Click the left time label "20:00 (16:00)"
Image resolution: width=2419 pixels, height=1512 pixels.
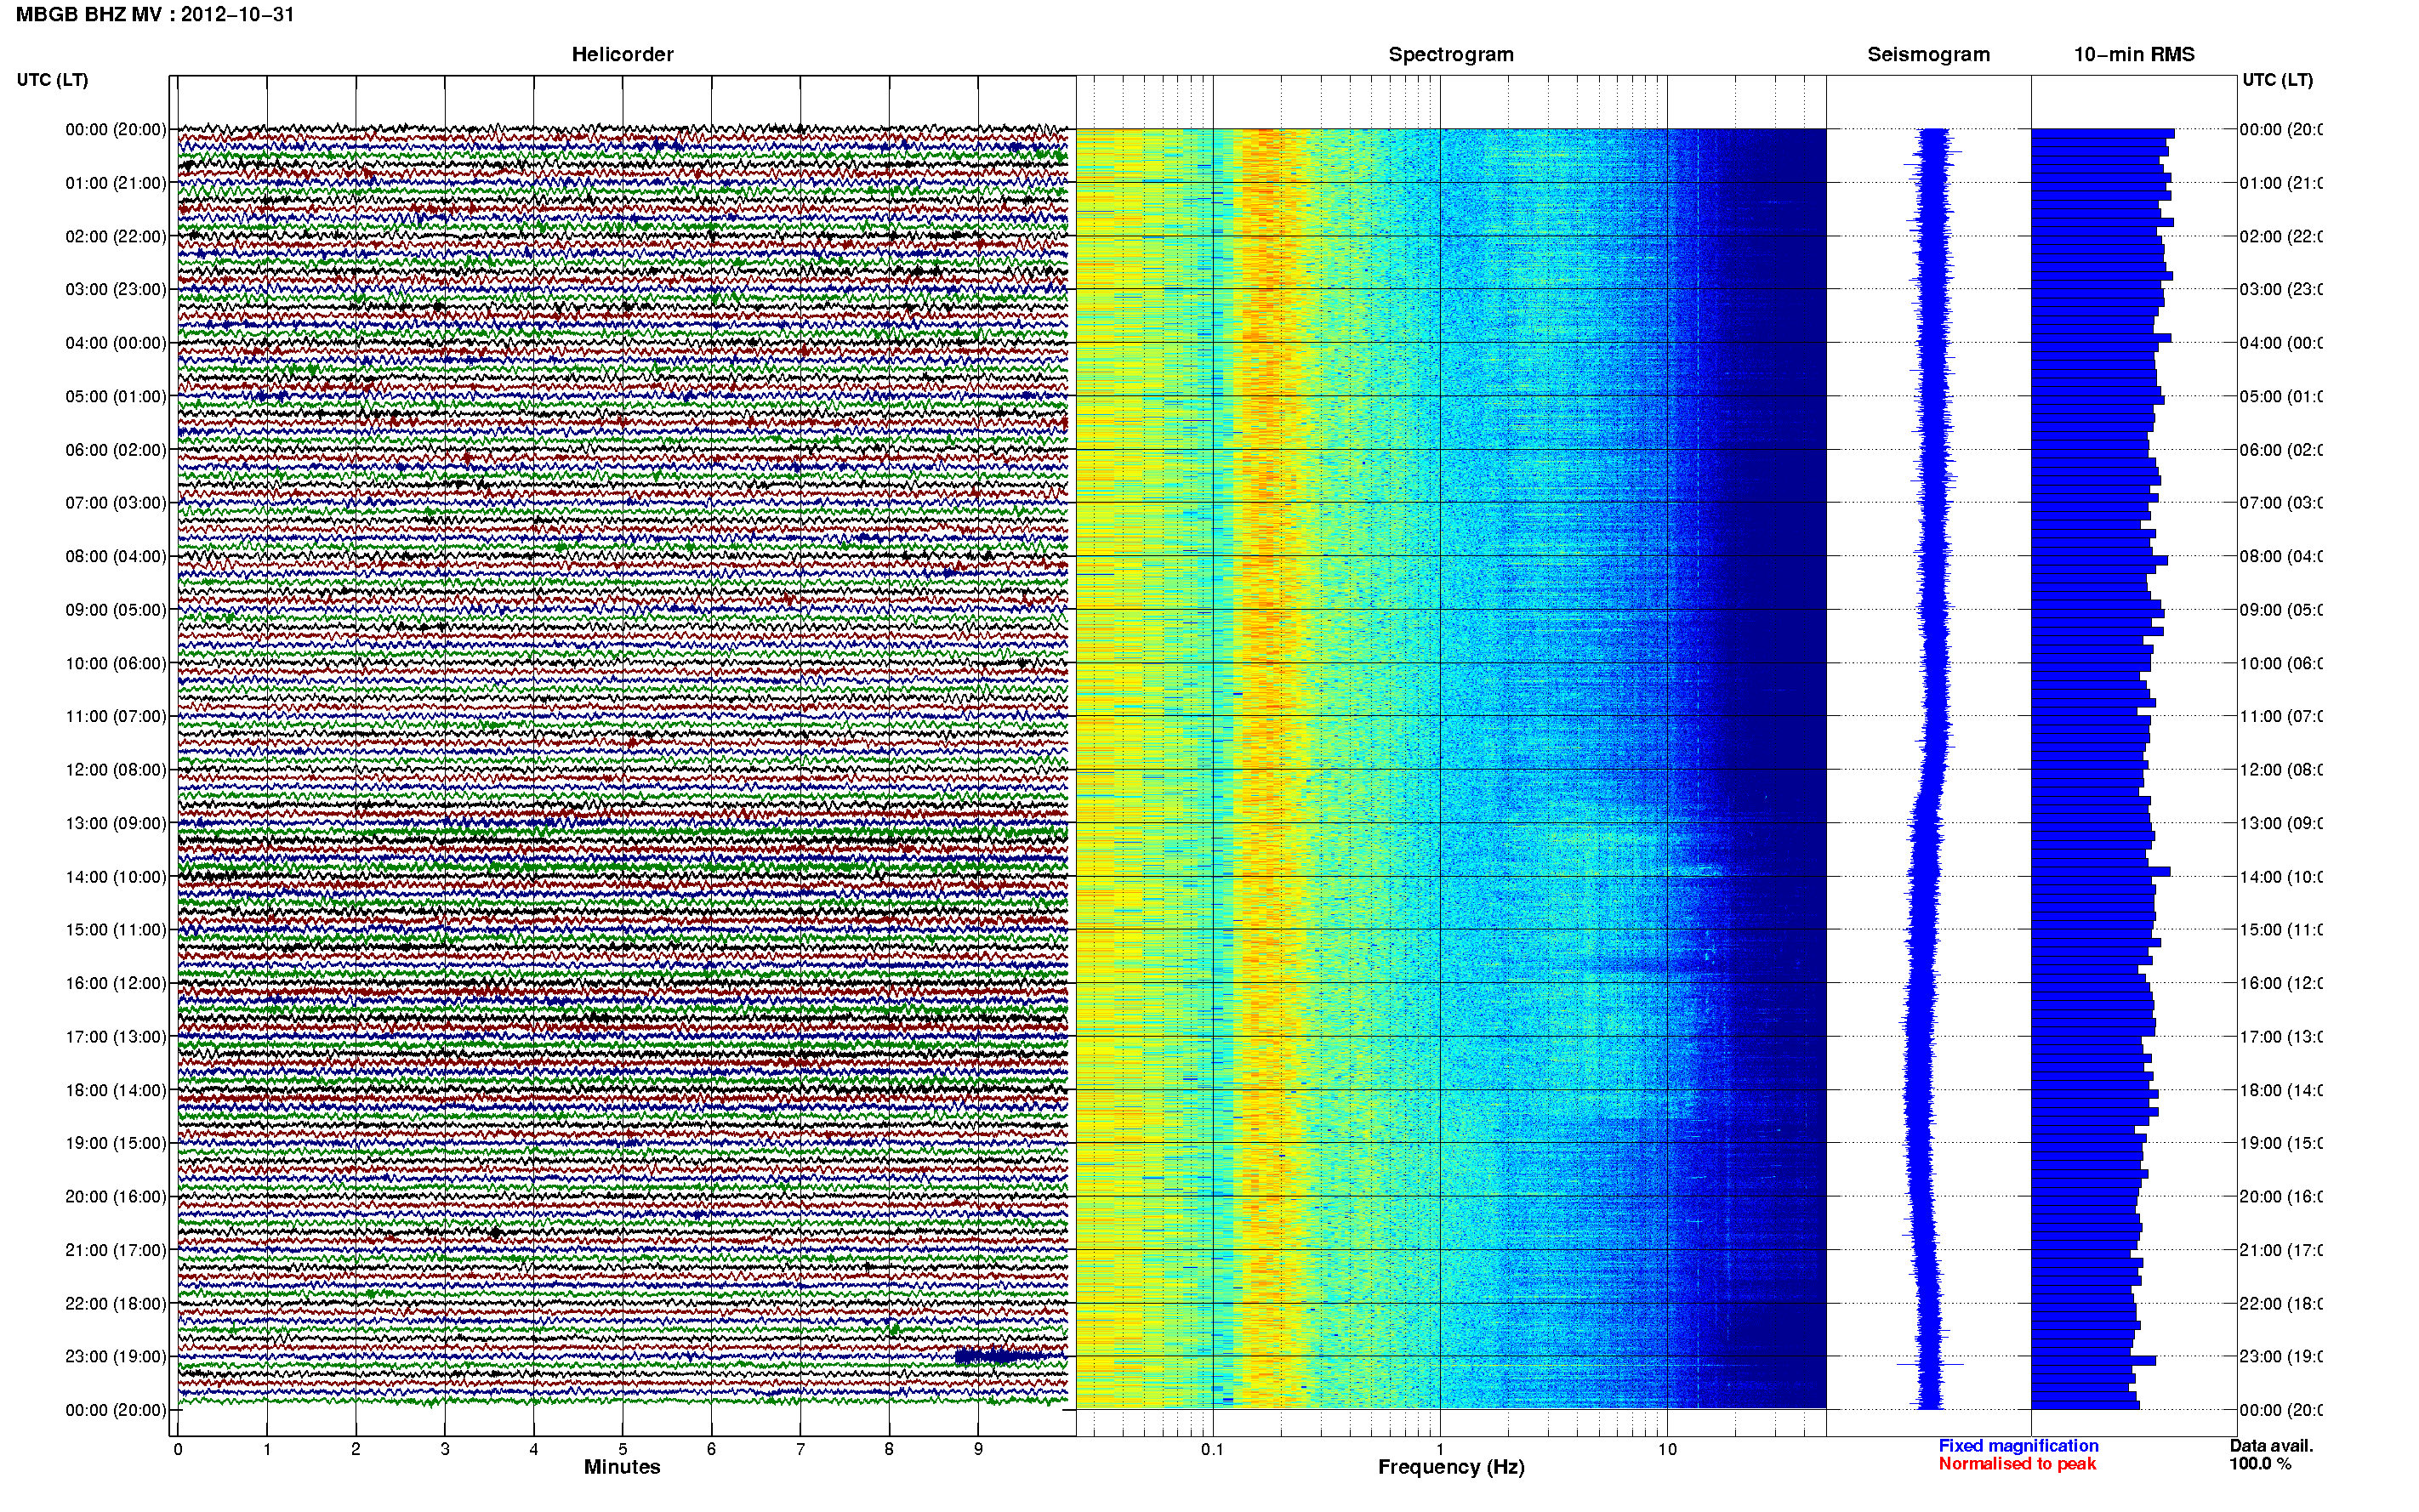click(x=116, y=1196)
